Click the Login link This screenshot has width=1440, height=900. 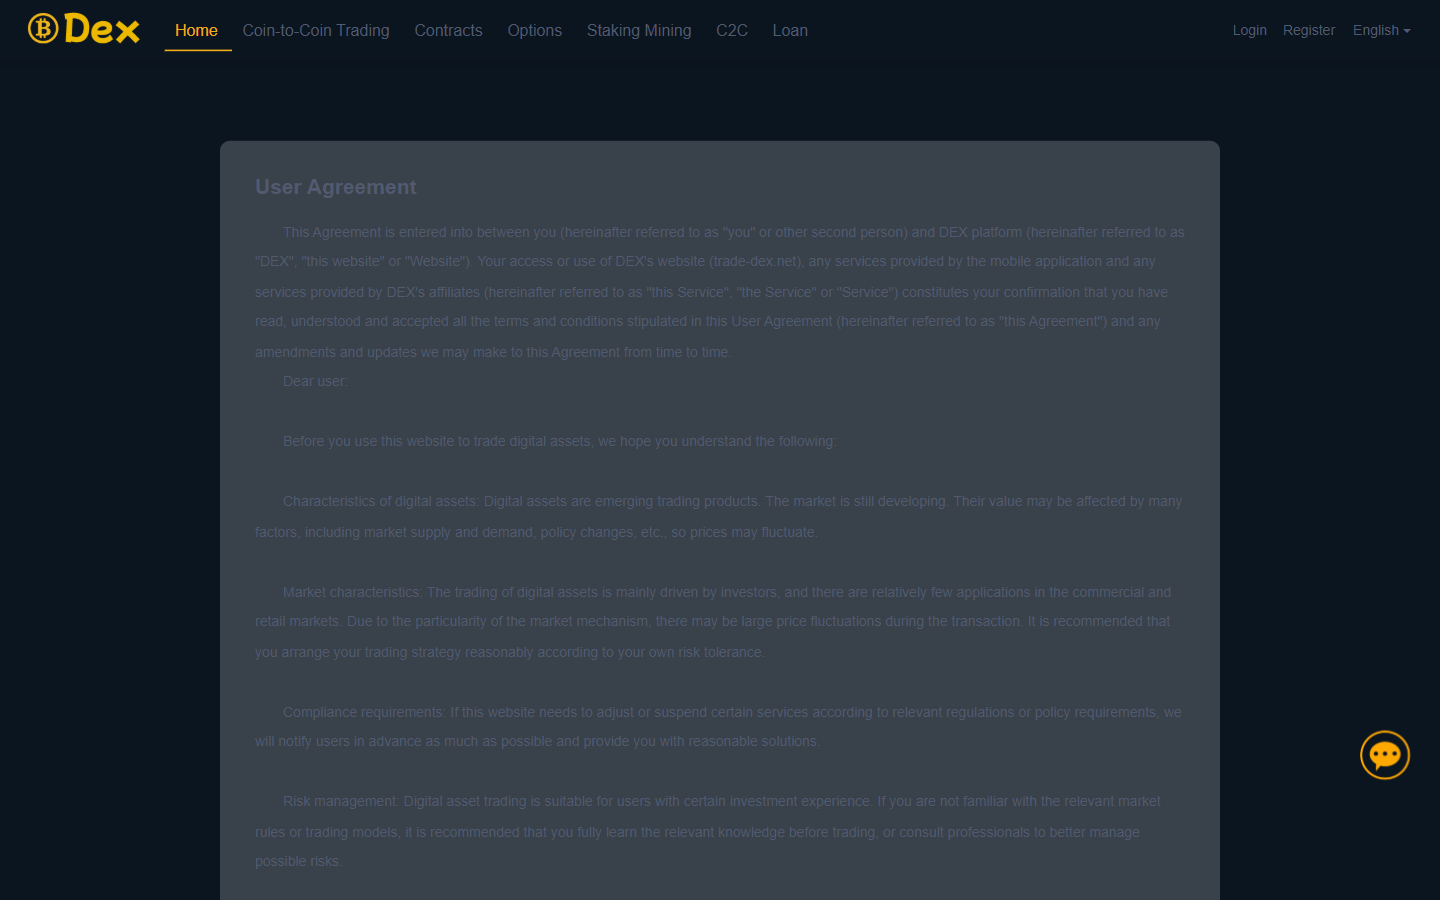1249,30
